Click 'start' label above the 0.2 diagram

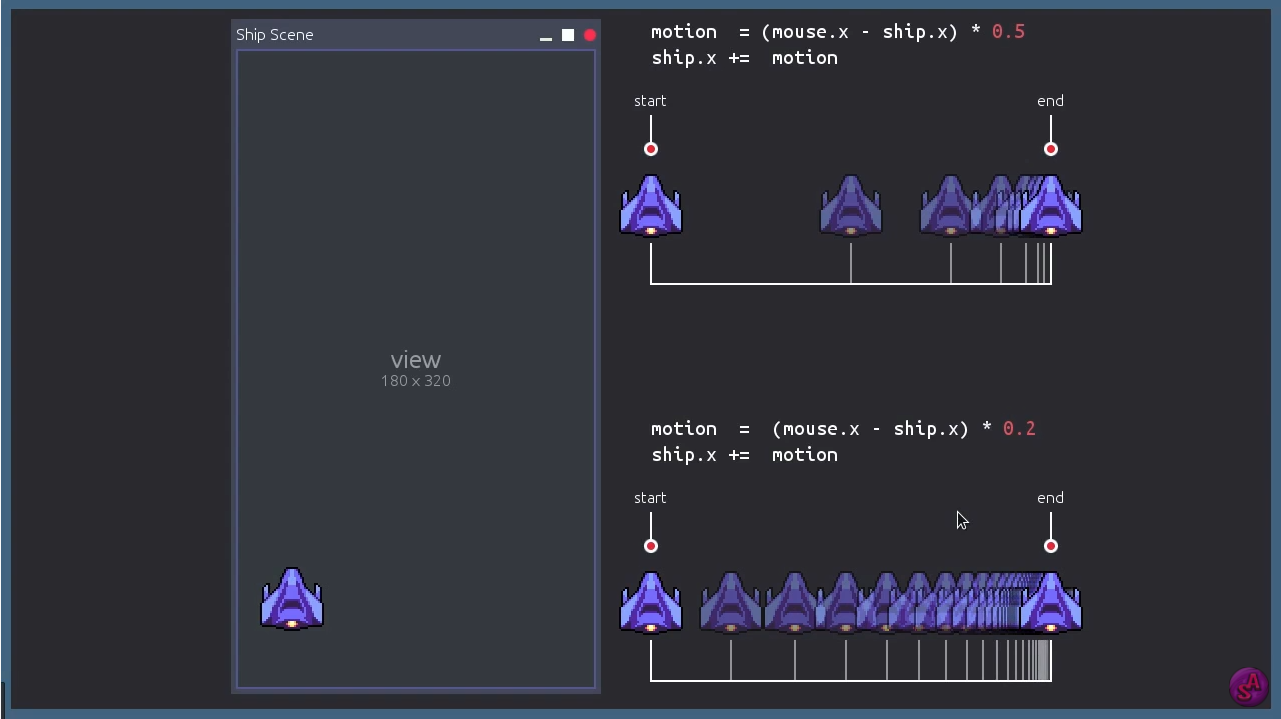[x=650, y=498]
